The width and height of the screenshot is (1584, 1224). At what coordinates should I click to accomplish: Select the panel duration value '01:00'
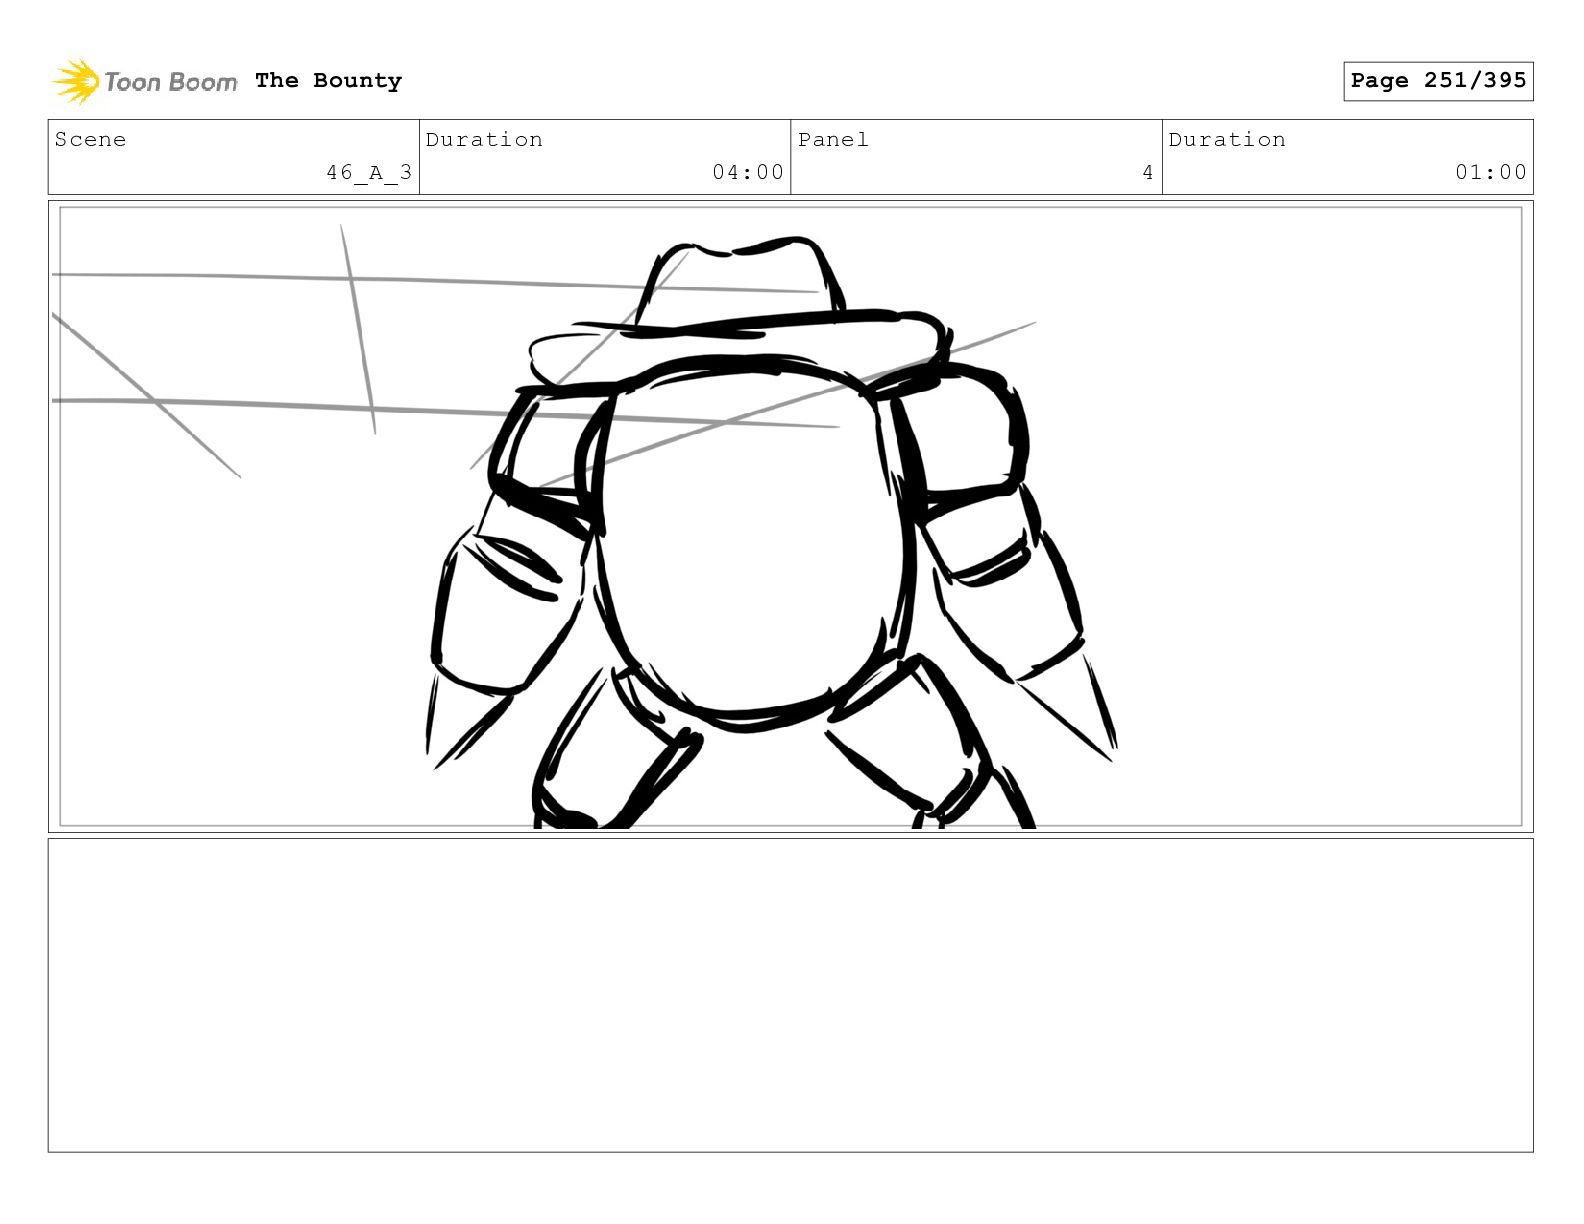(x=1491, y=172)
